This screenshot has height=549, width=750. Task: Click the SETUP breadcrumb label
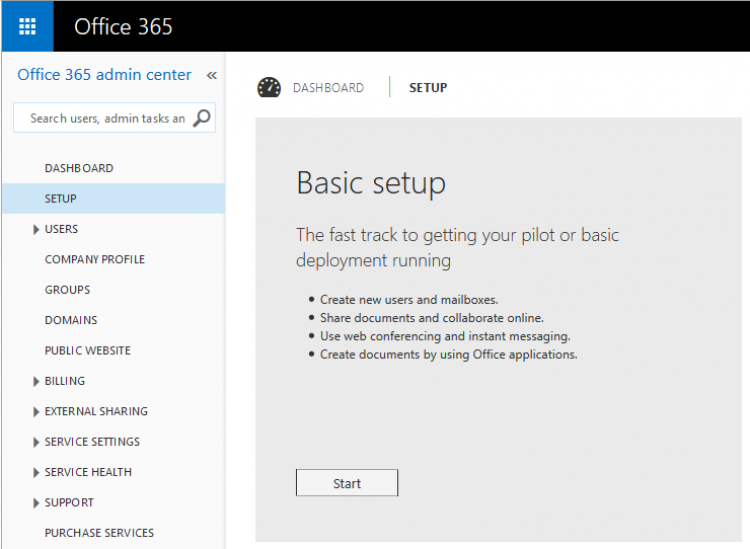tap(428, 88)
